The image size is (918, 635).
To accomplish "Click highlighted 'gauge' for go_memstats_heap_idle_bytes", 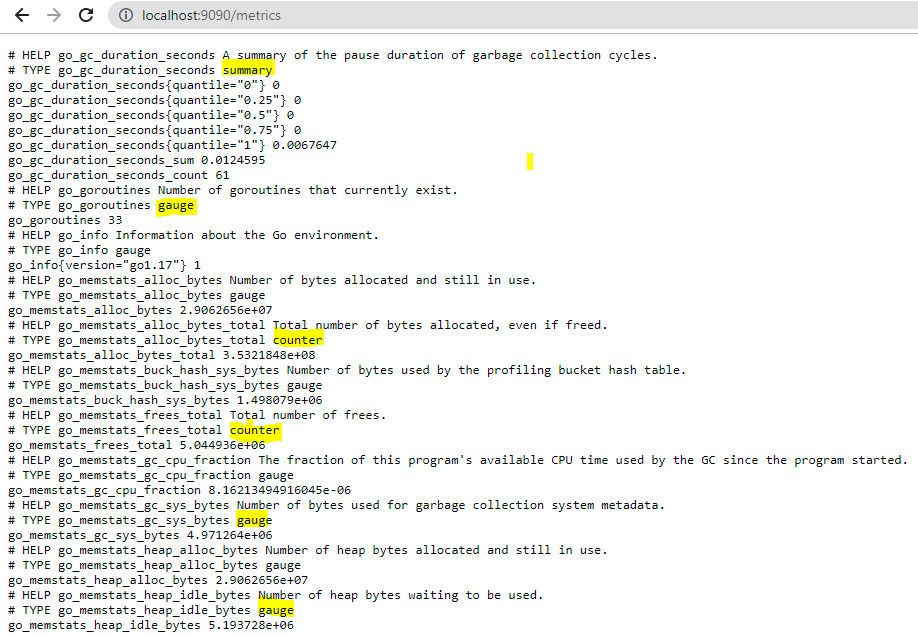I will pyautogui.click(x=276, y=610).
